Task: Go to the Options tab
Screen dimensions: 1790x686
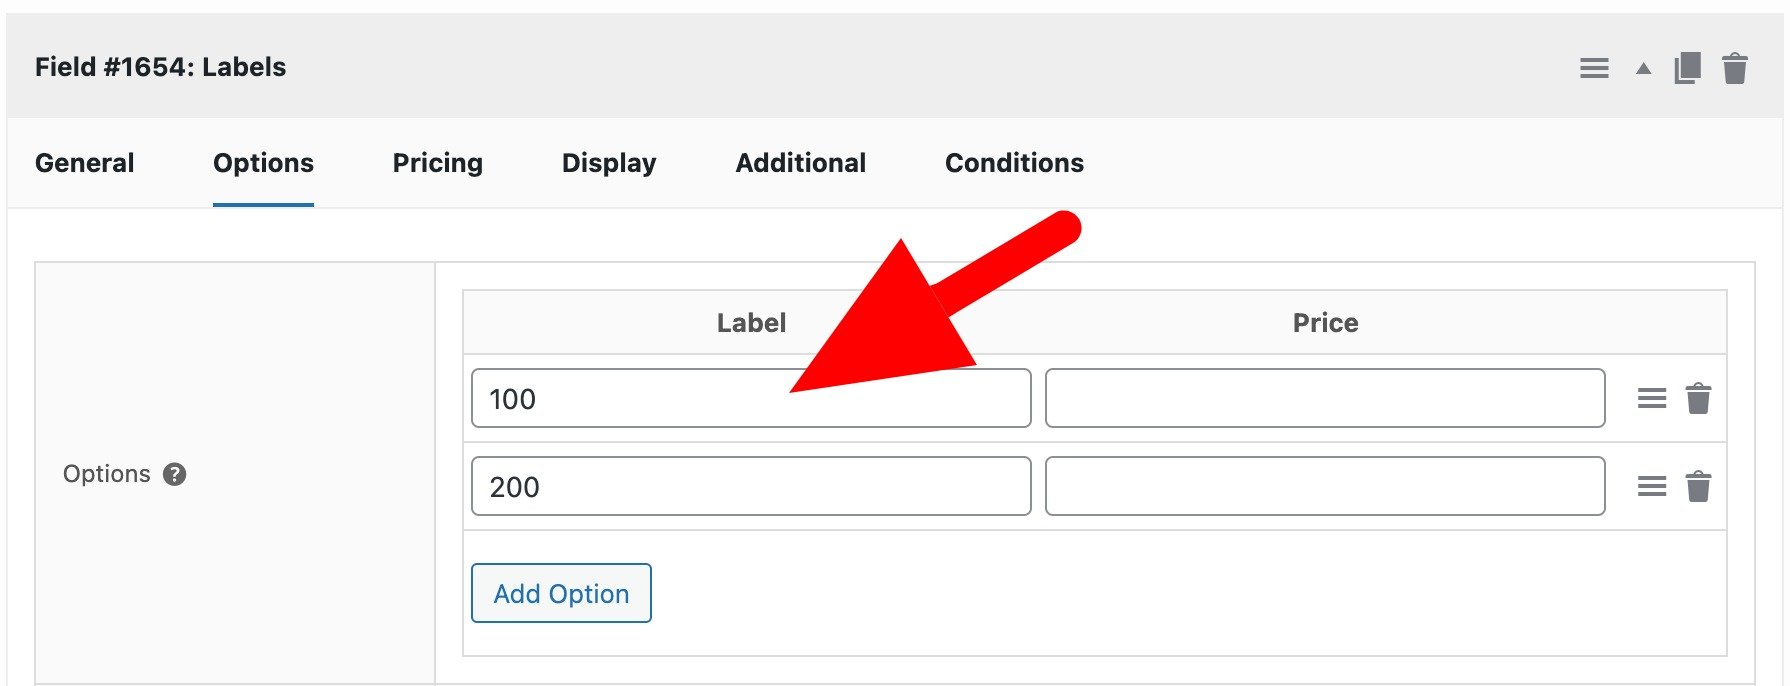Action: click(x=262, y=162)
